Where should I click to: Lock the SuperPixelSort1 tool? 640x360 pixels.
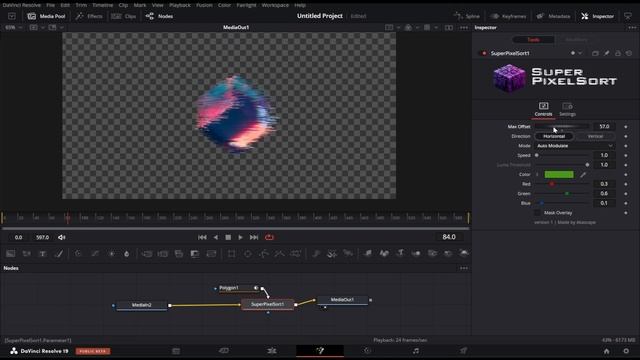618,53
